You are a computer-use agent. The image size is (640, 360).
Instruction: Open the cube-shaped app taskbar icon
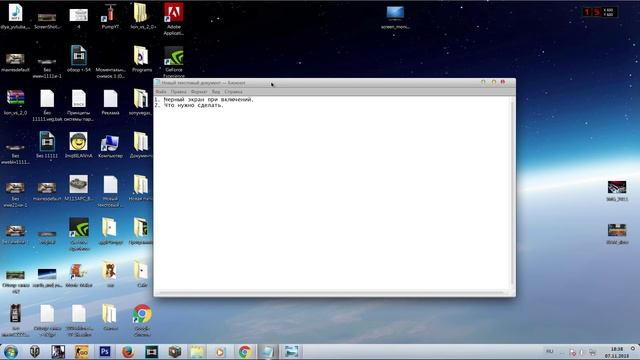(175, 351)
